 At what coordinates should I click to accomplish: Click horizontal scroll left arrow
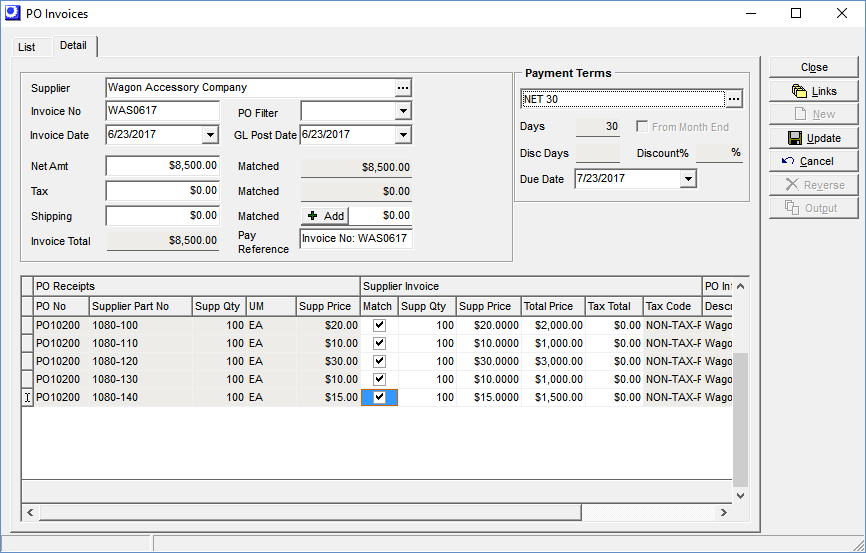(x=30, y=513)
